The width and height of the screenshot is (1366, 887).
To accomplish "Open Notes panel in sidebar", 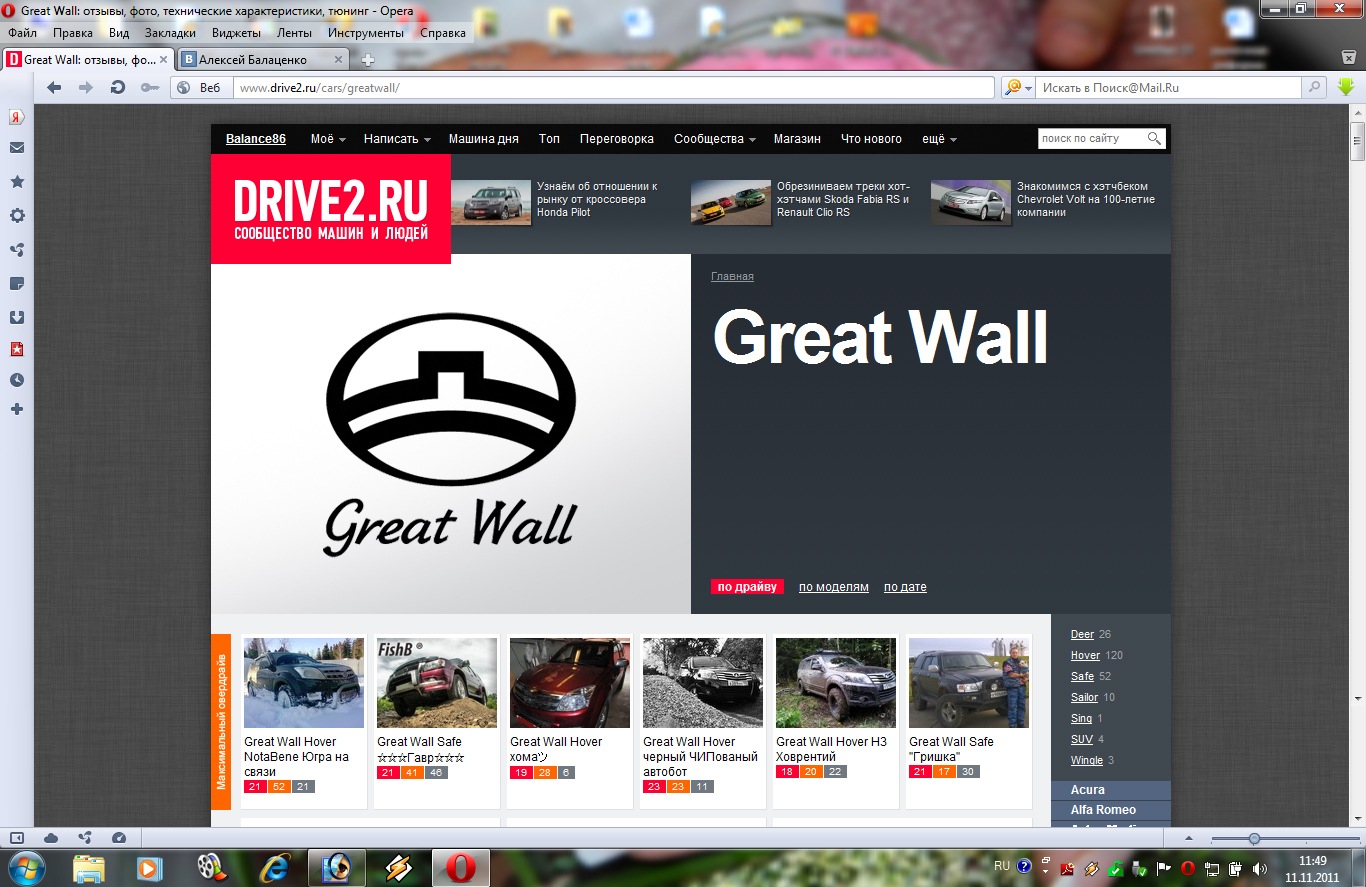I will (x=17, y=284).
